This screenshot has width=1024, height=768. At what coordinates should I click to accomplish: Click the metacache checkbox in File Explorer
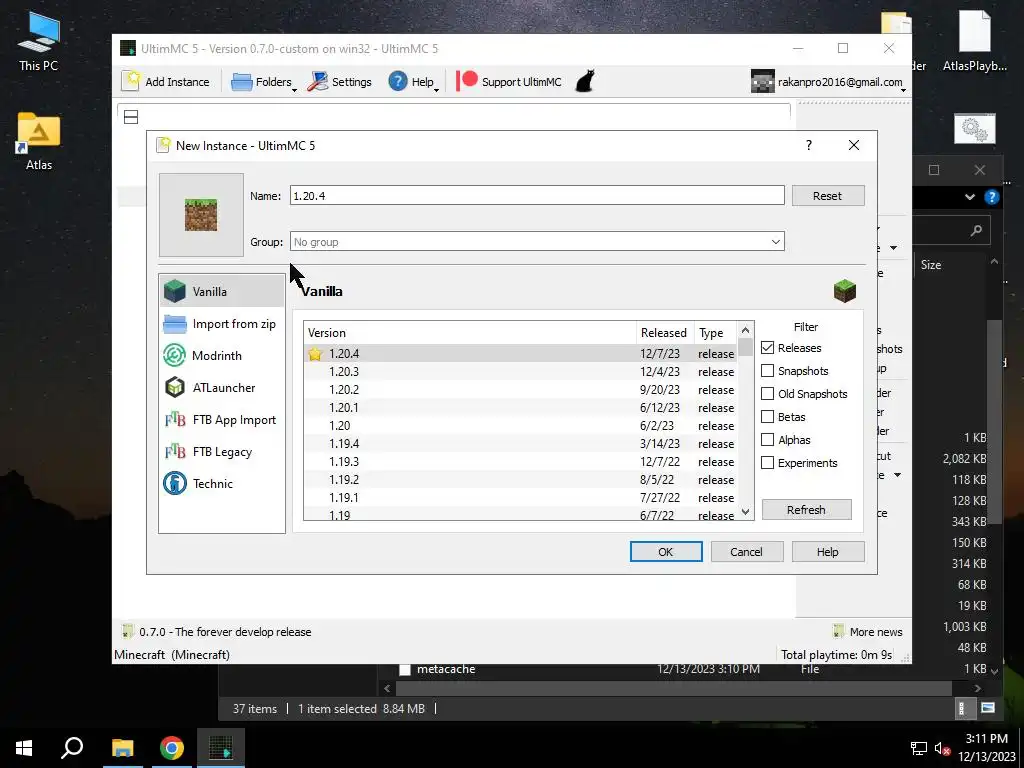[405, 669]
